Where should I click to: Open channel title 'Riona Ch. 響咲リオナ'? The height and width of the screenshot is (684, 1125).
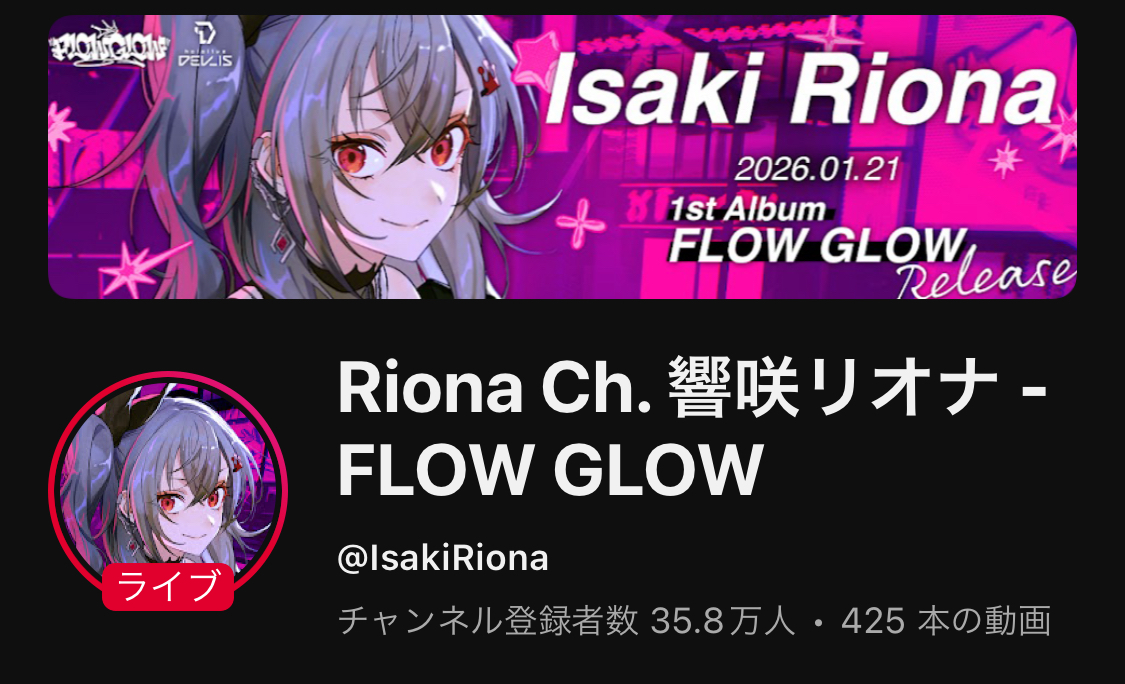(668, 388)
